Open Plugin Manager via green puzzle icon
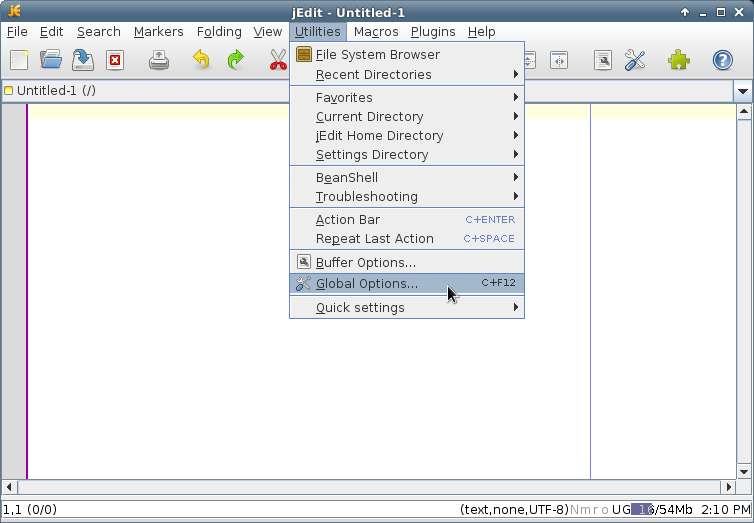The image size is (754, 523). (679, 60)
